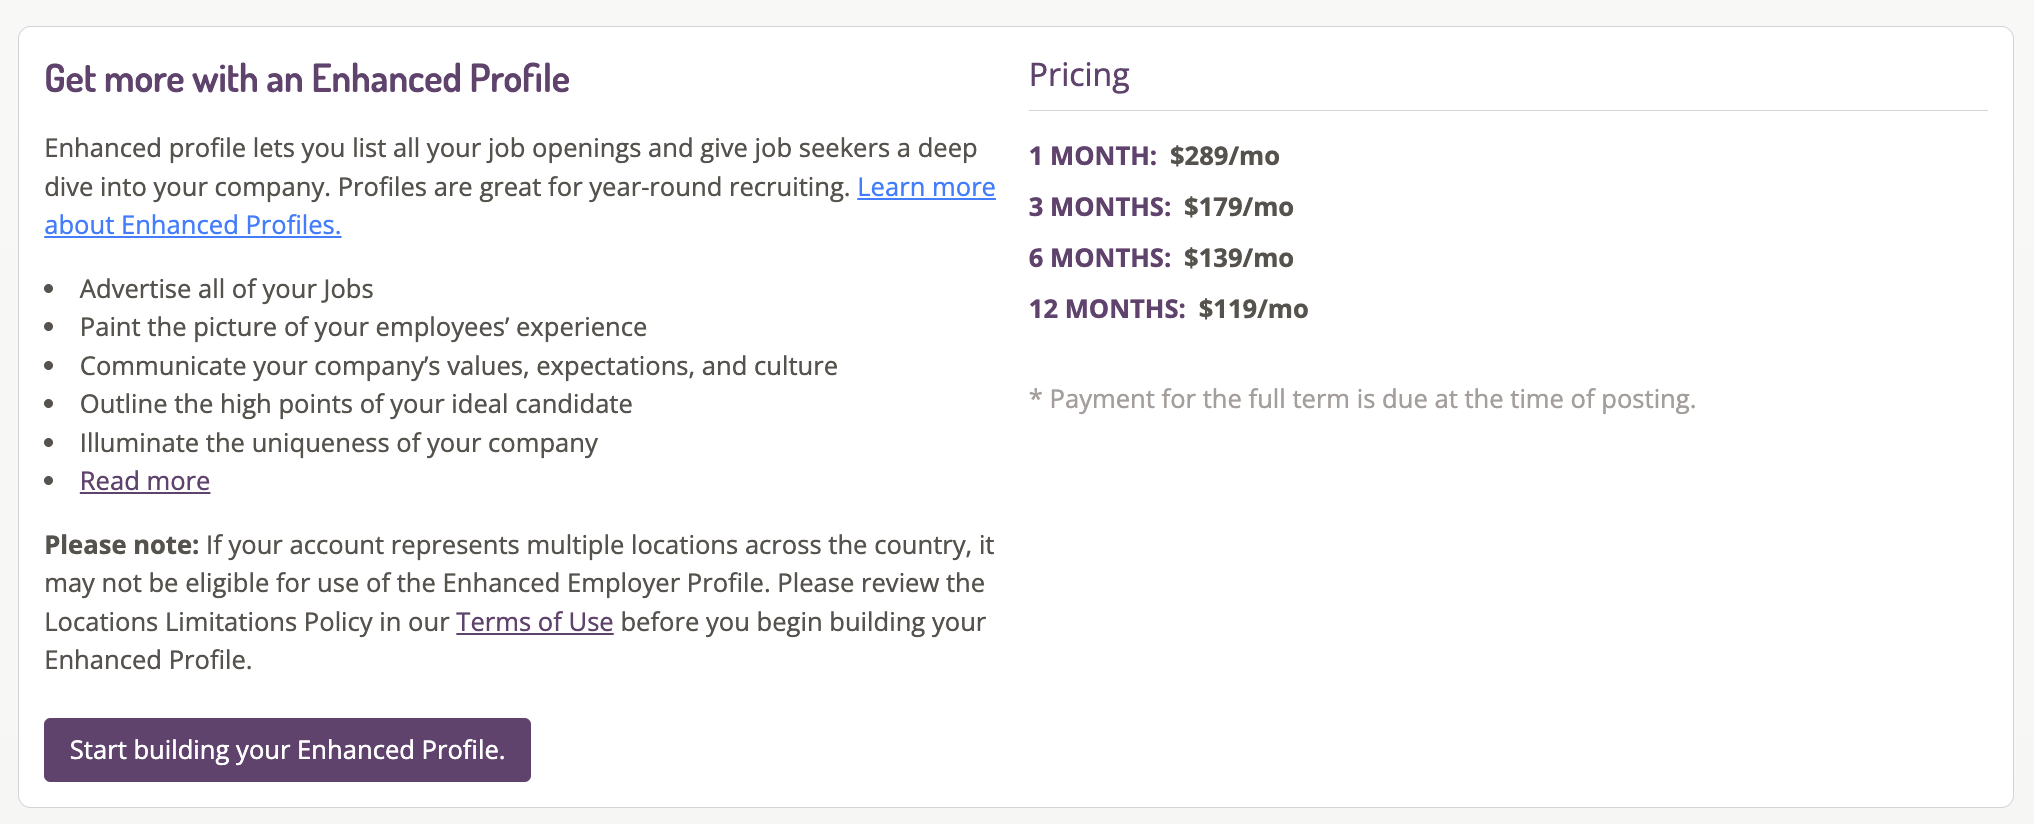Viewport: 2034px width, 824px height.
Task: Click the Pricing section heading
Action: pyautogui.click(x=1079, y=75)
